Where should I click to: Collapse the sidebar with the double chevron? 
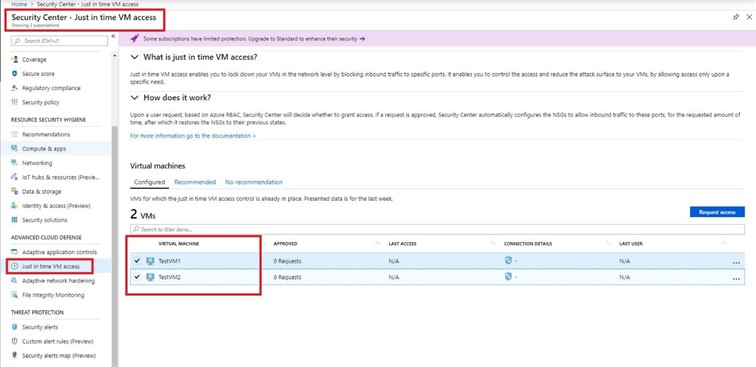tap(113, 36)
